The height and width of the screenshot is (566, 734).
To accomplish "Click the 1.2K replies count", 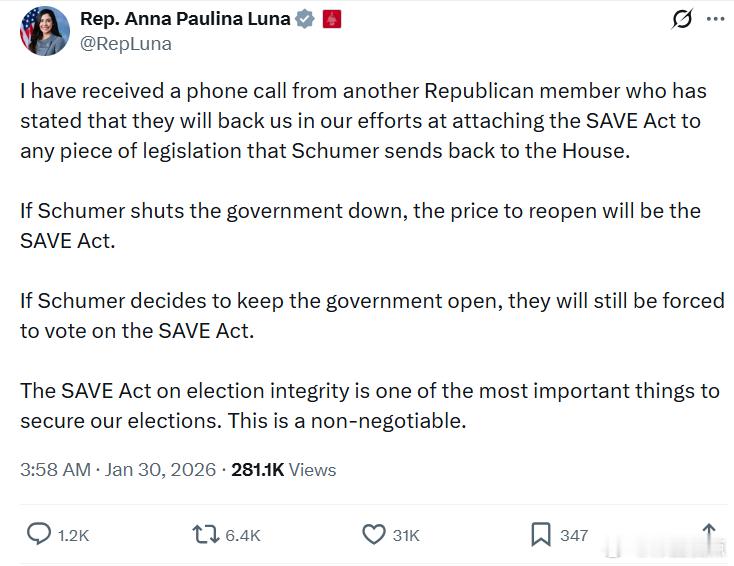I will point(73,536).
